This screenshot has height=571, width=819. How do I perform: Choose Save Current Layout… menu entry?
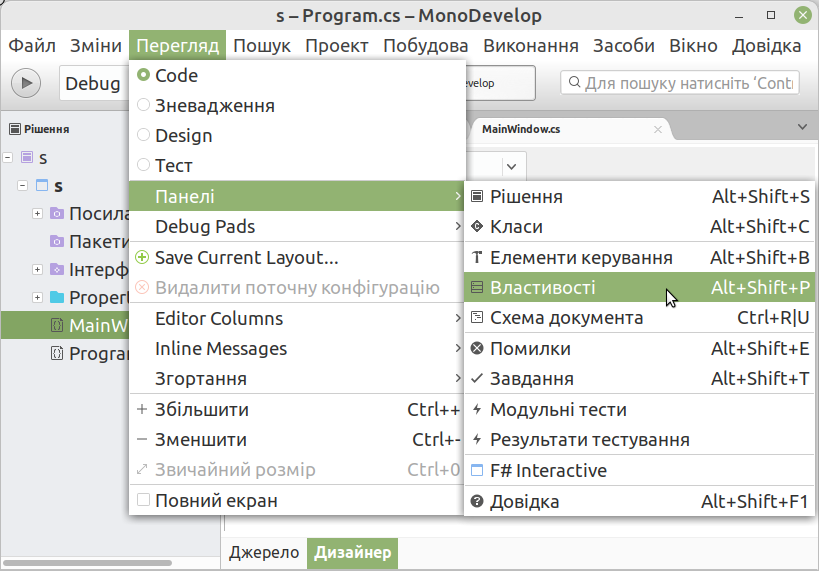(x=297, y=257)
